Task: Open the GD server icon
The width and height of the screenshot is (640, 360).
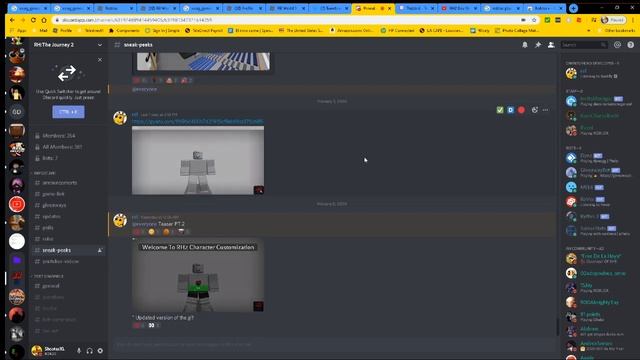Action: [17, 112]
